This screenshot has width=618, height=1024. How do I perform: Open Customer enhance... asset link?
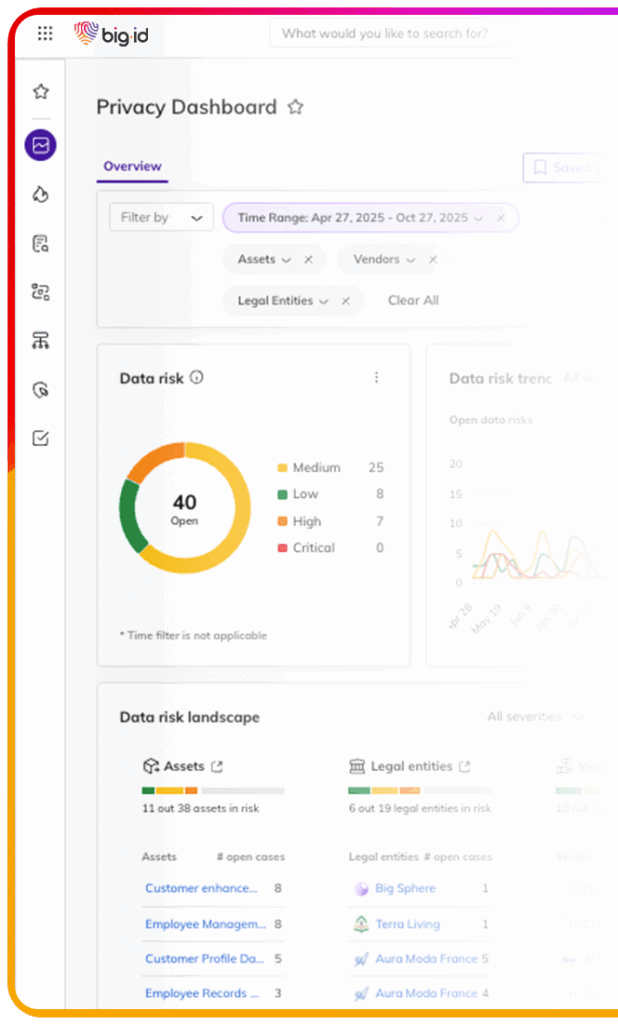click(x=201, y=888)
